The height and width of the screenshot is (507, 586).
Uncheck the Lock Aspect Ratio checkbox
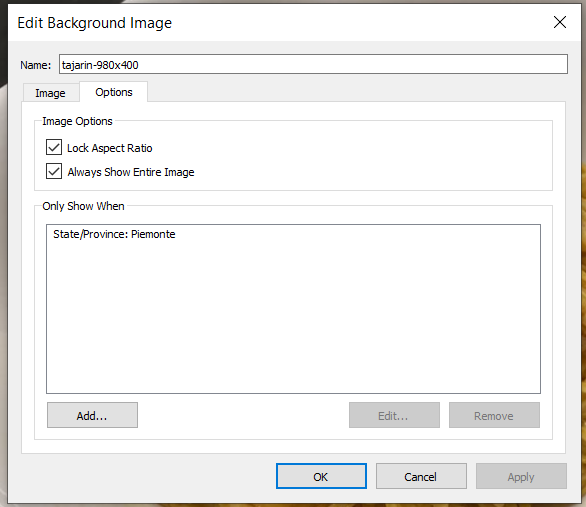[54, 147]
